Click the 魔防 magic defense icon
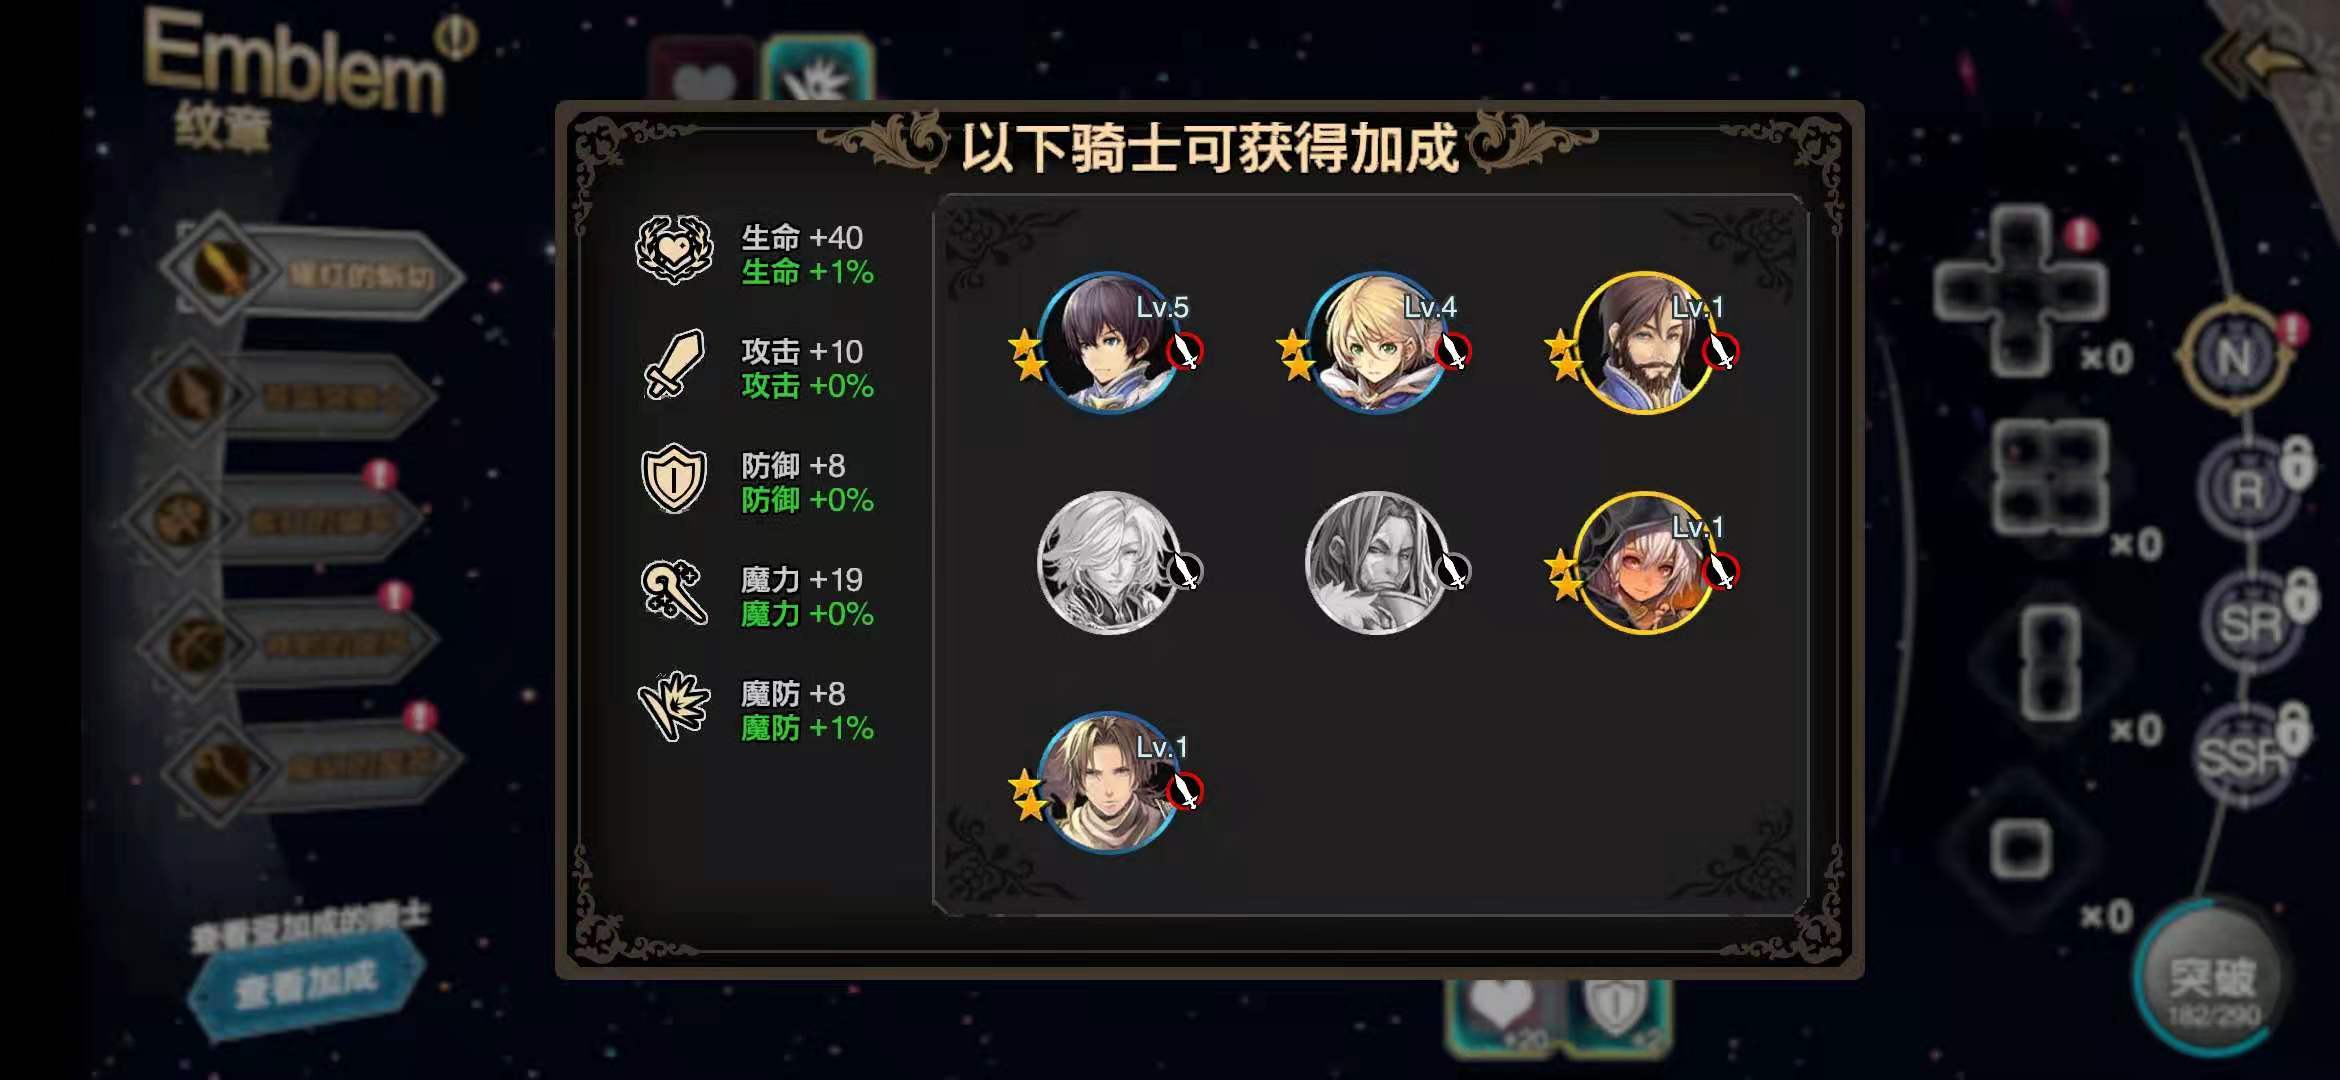 [x=675, y=706]
